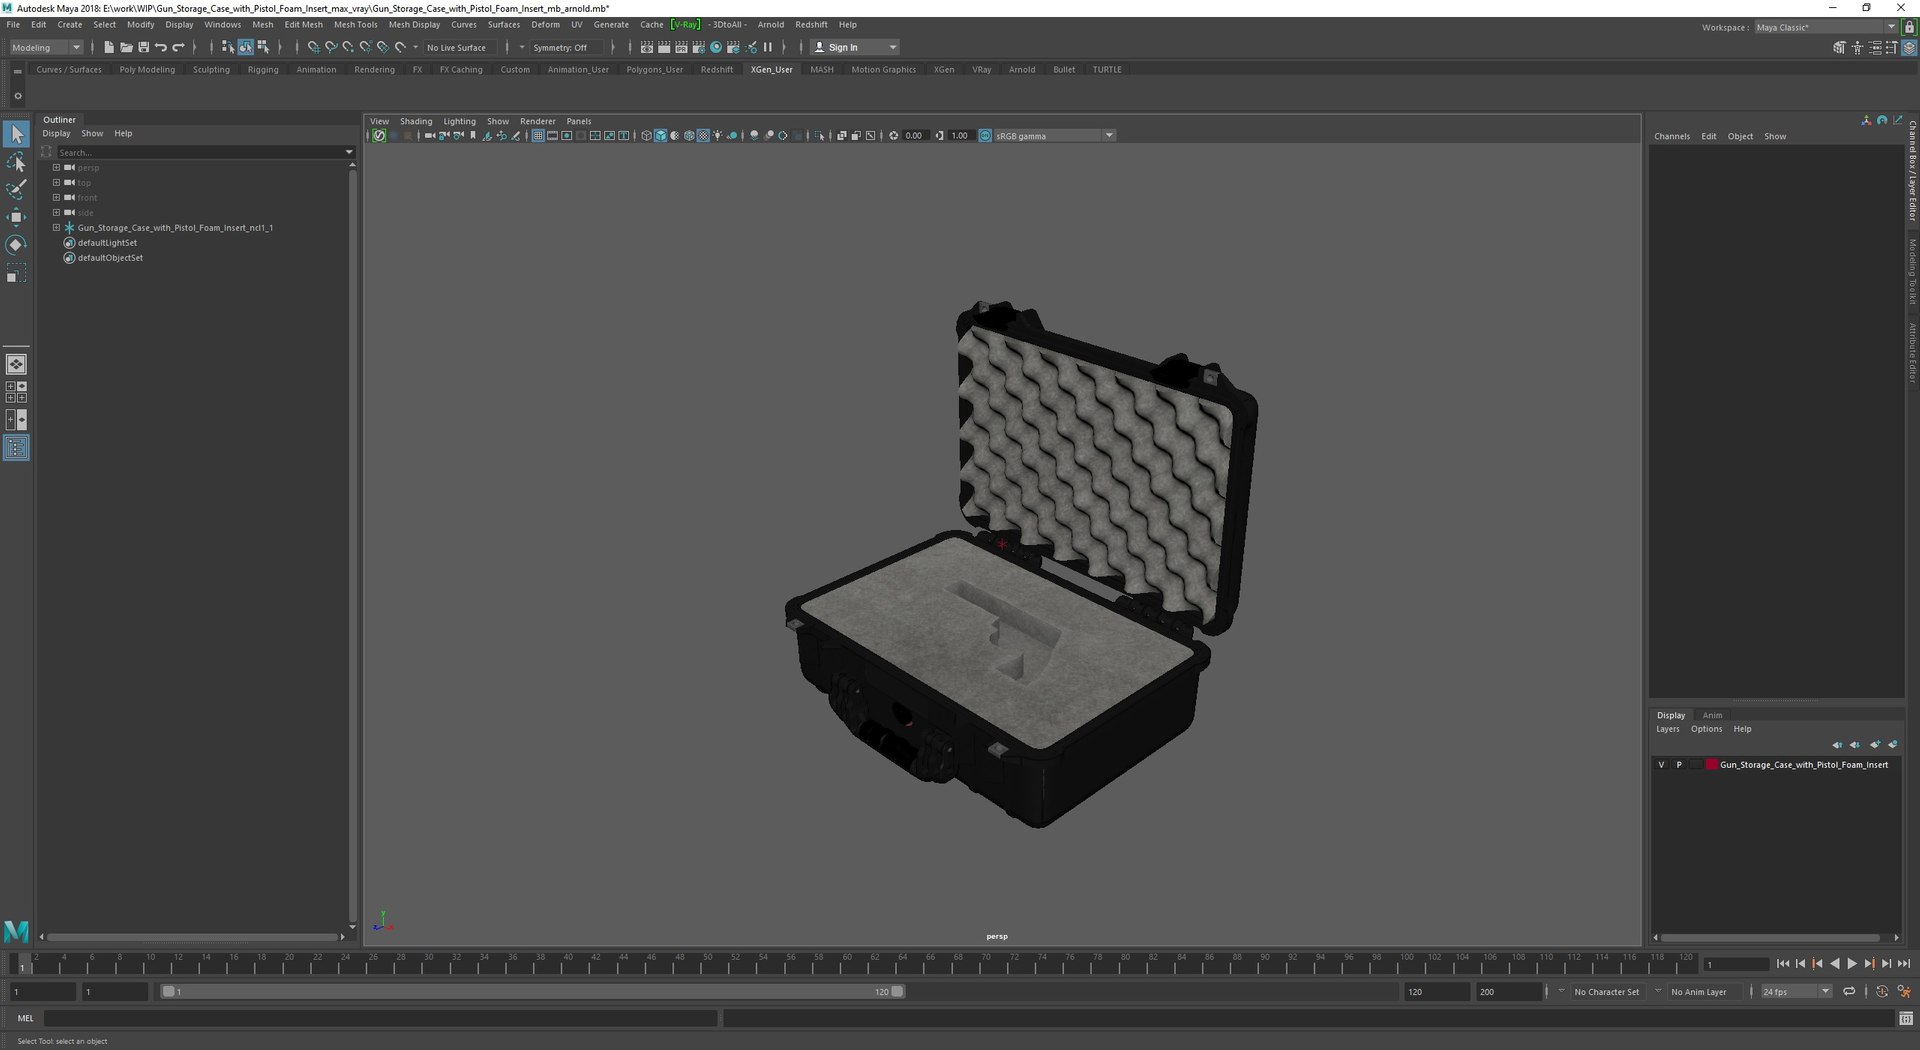Toggle playback P box for Gun_Storage_Case layer
This screenshot has width=1920, height=1050.
click(x=1679, y=765)
